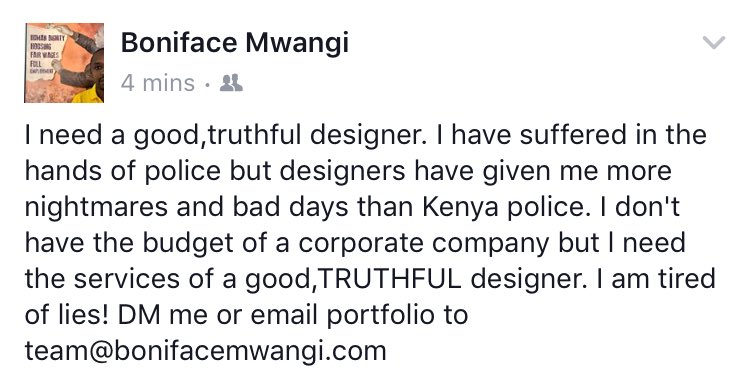Open Boniface Mwangi's profile picture
This screenshot has height=385, width=750.
pyautogui.click(x=64, y=63)
